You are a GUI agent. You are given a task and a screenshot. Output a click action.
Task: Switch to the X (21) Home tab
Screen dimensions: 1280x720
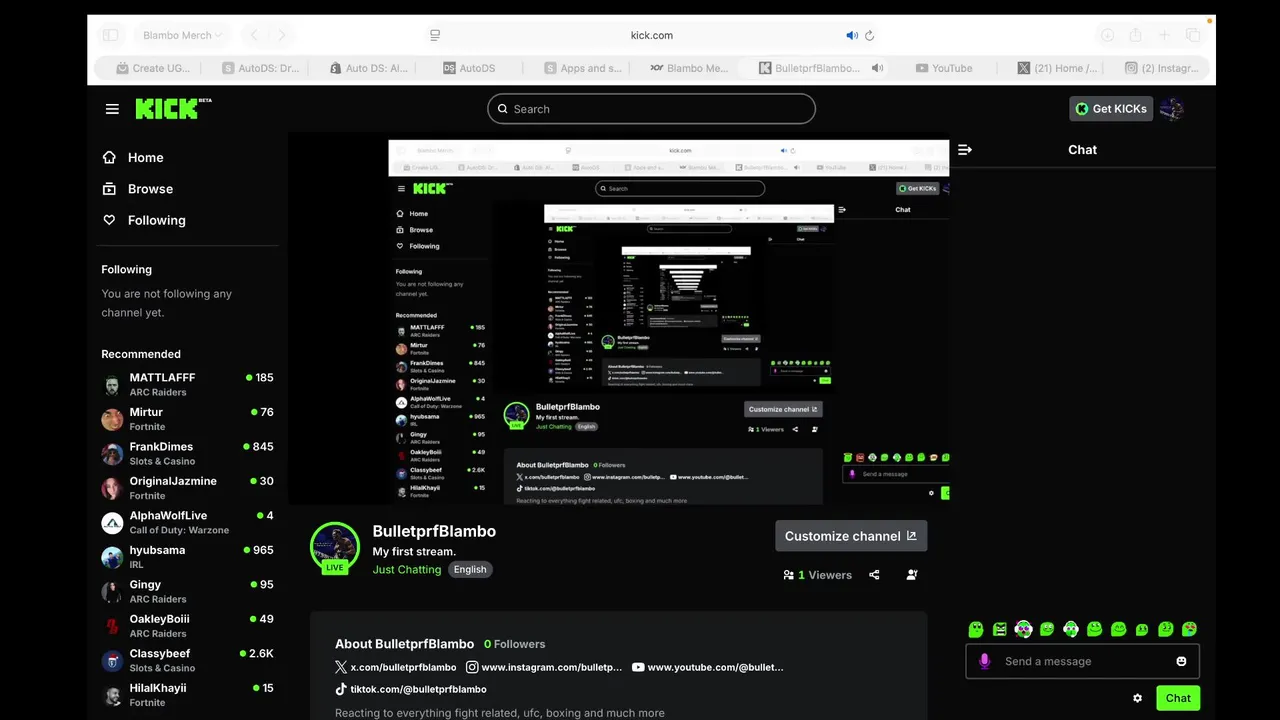click(x=1058, y=68)
